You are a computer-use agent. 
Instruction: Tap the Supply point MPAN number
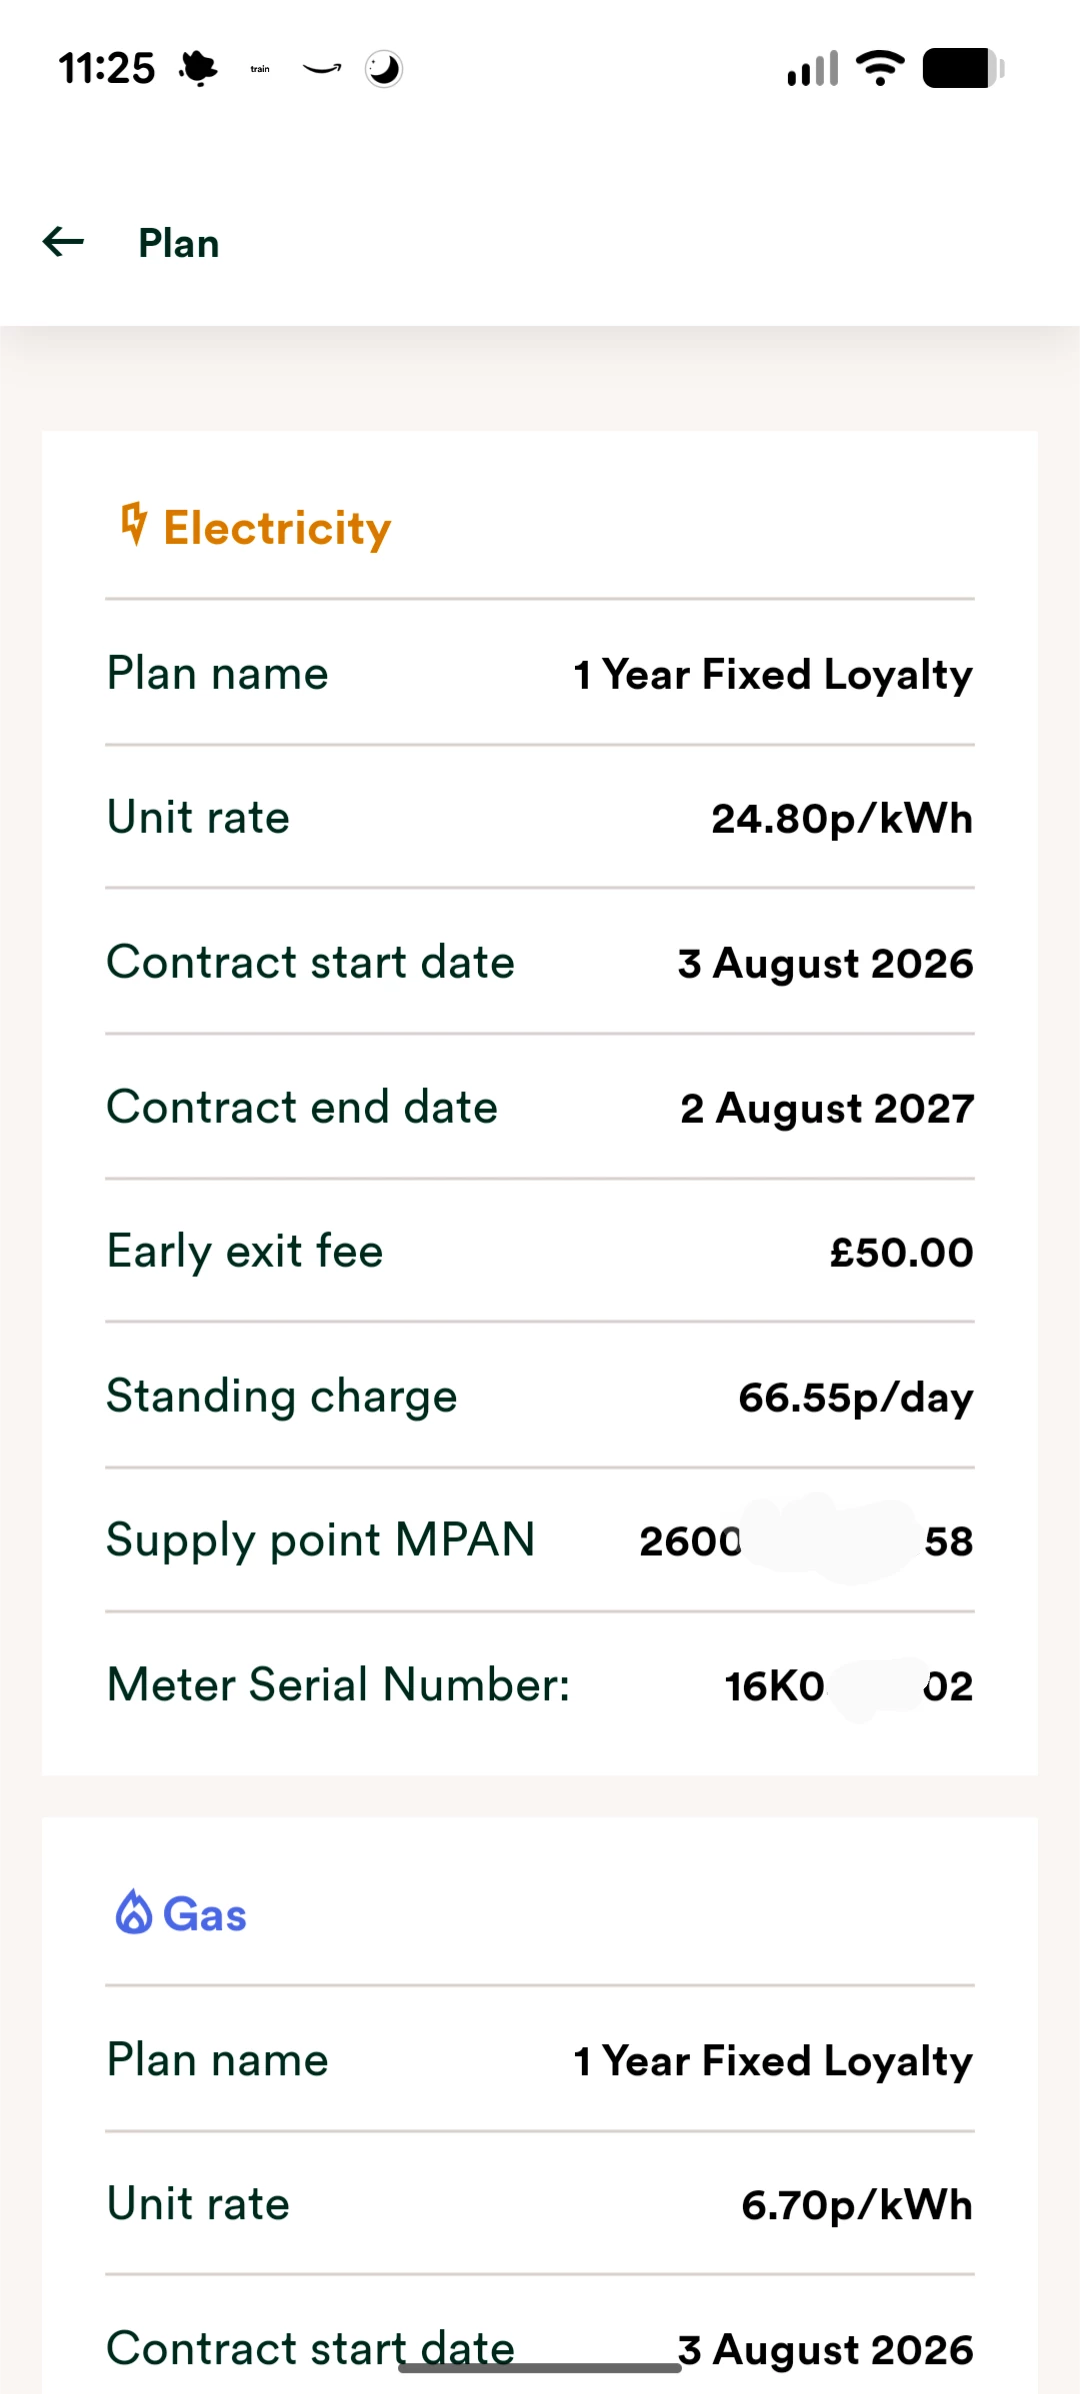point(806,1541)
